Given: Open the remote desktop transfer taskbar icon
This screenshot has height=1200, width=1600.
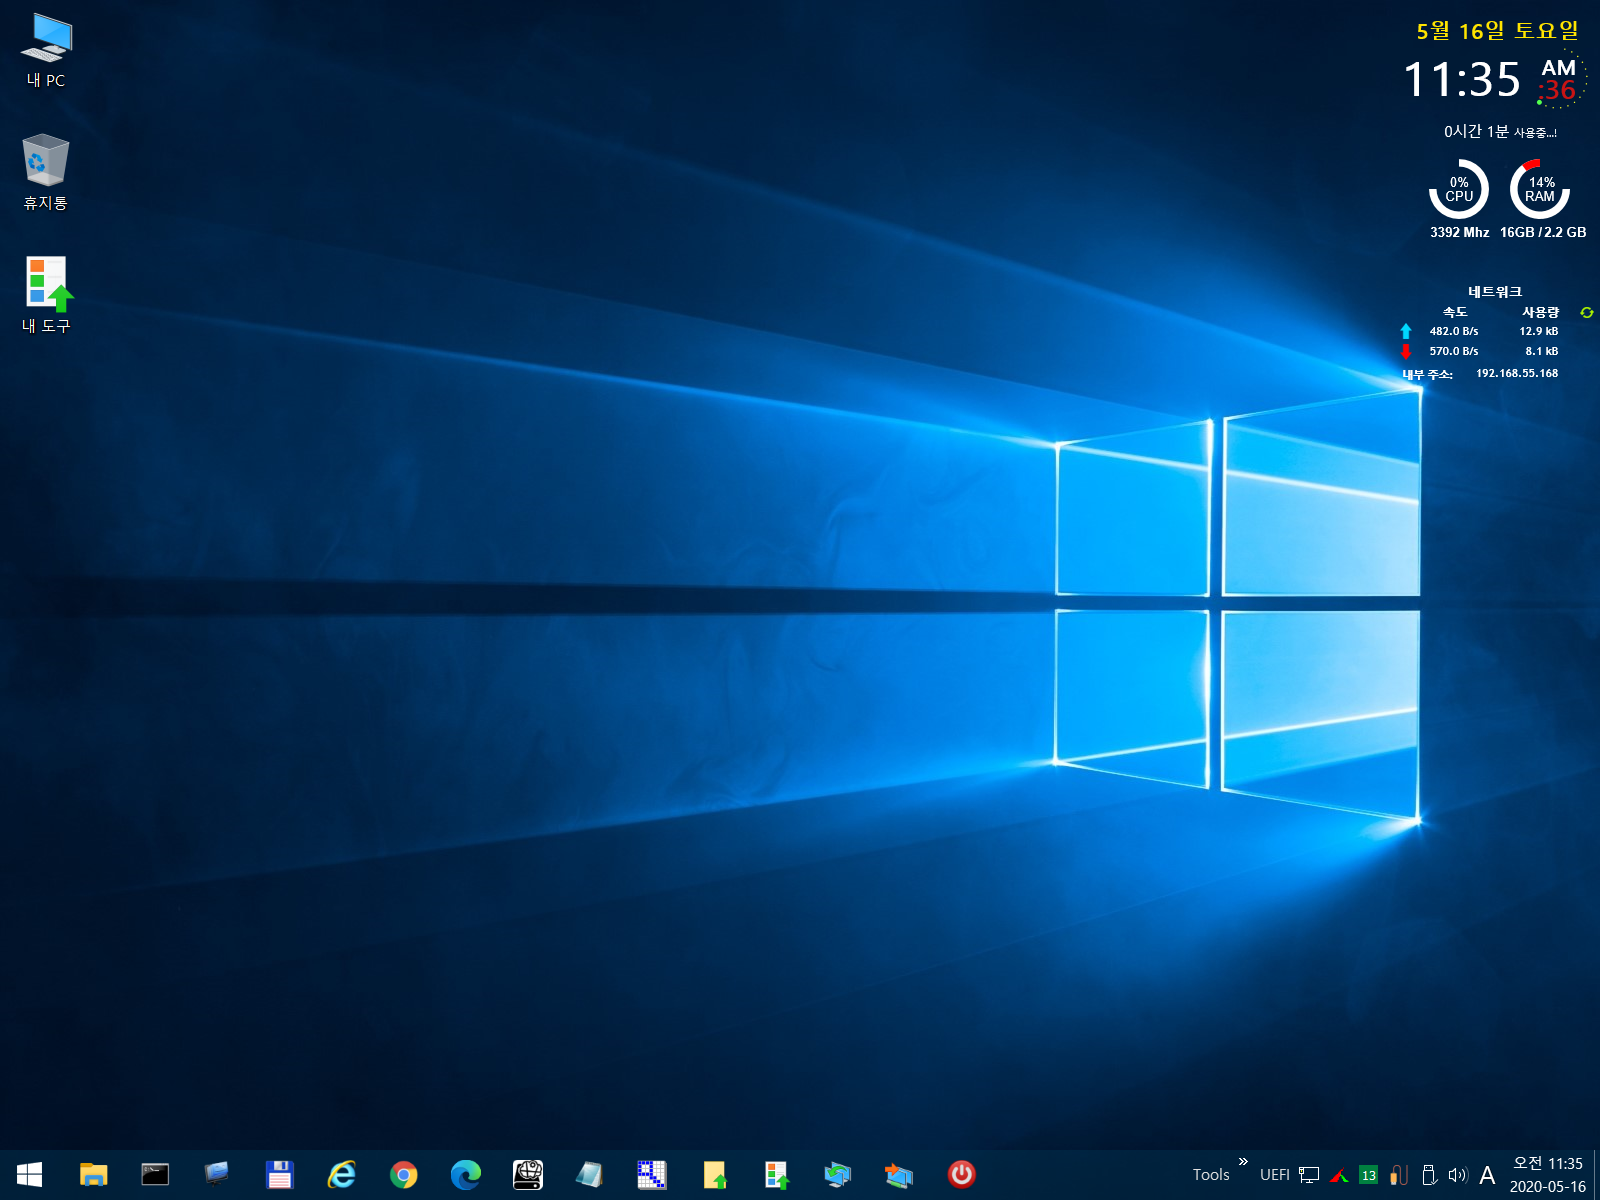Looking at the screenshot, I should point(899,1175).
